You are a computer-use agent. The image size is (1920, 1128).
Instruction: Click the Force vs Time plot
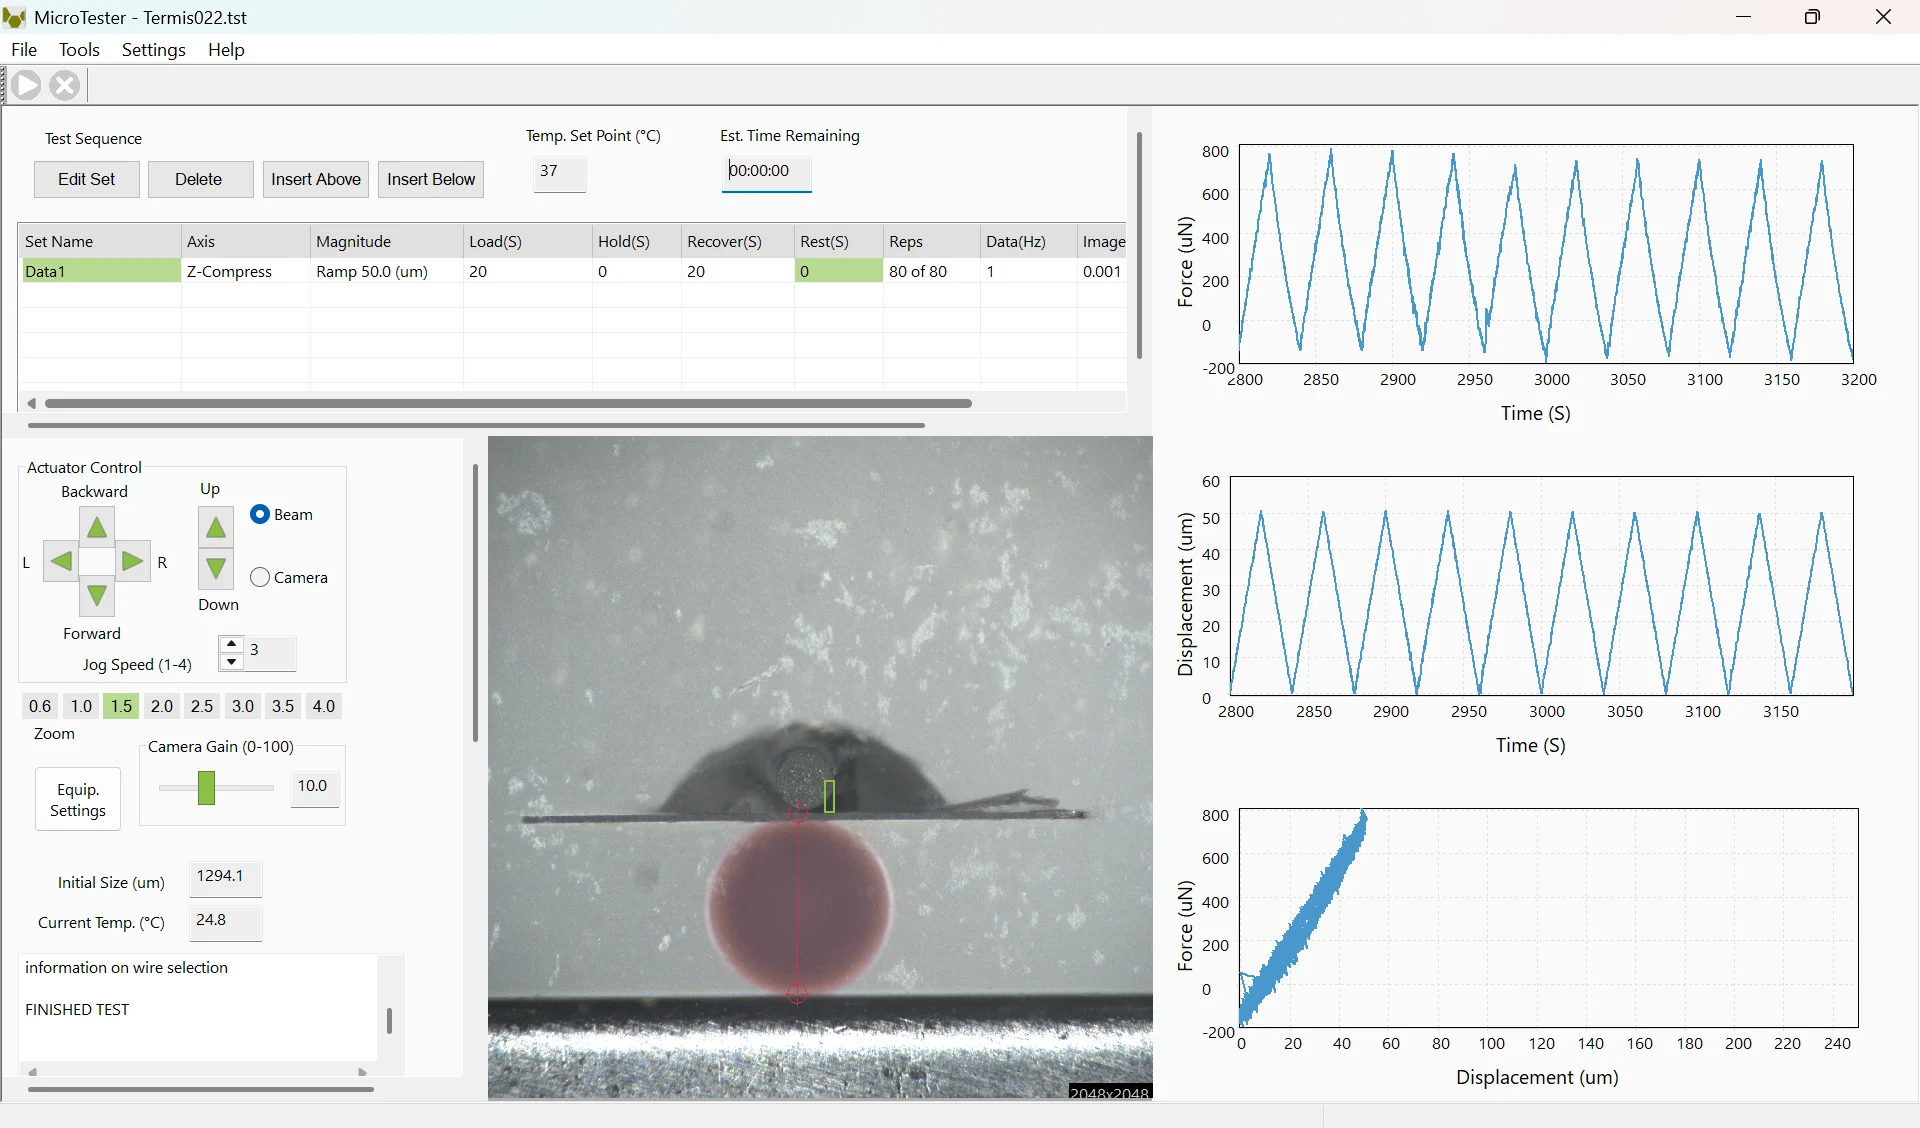pyautogui.click(x=1546, y=253)
